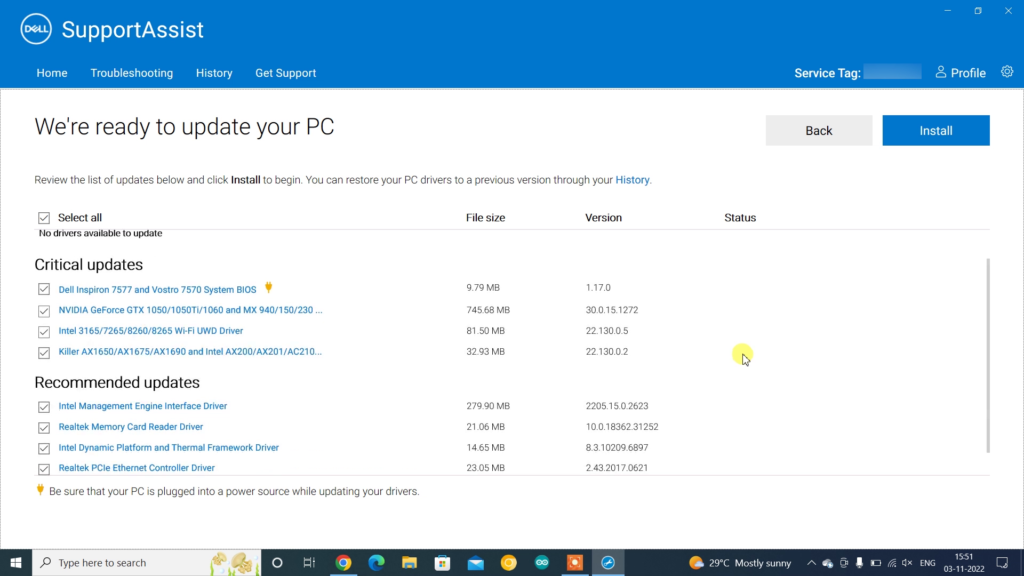
Task: Open Task View in taskbar
Action: click(309, 562)
